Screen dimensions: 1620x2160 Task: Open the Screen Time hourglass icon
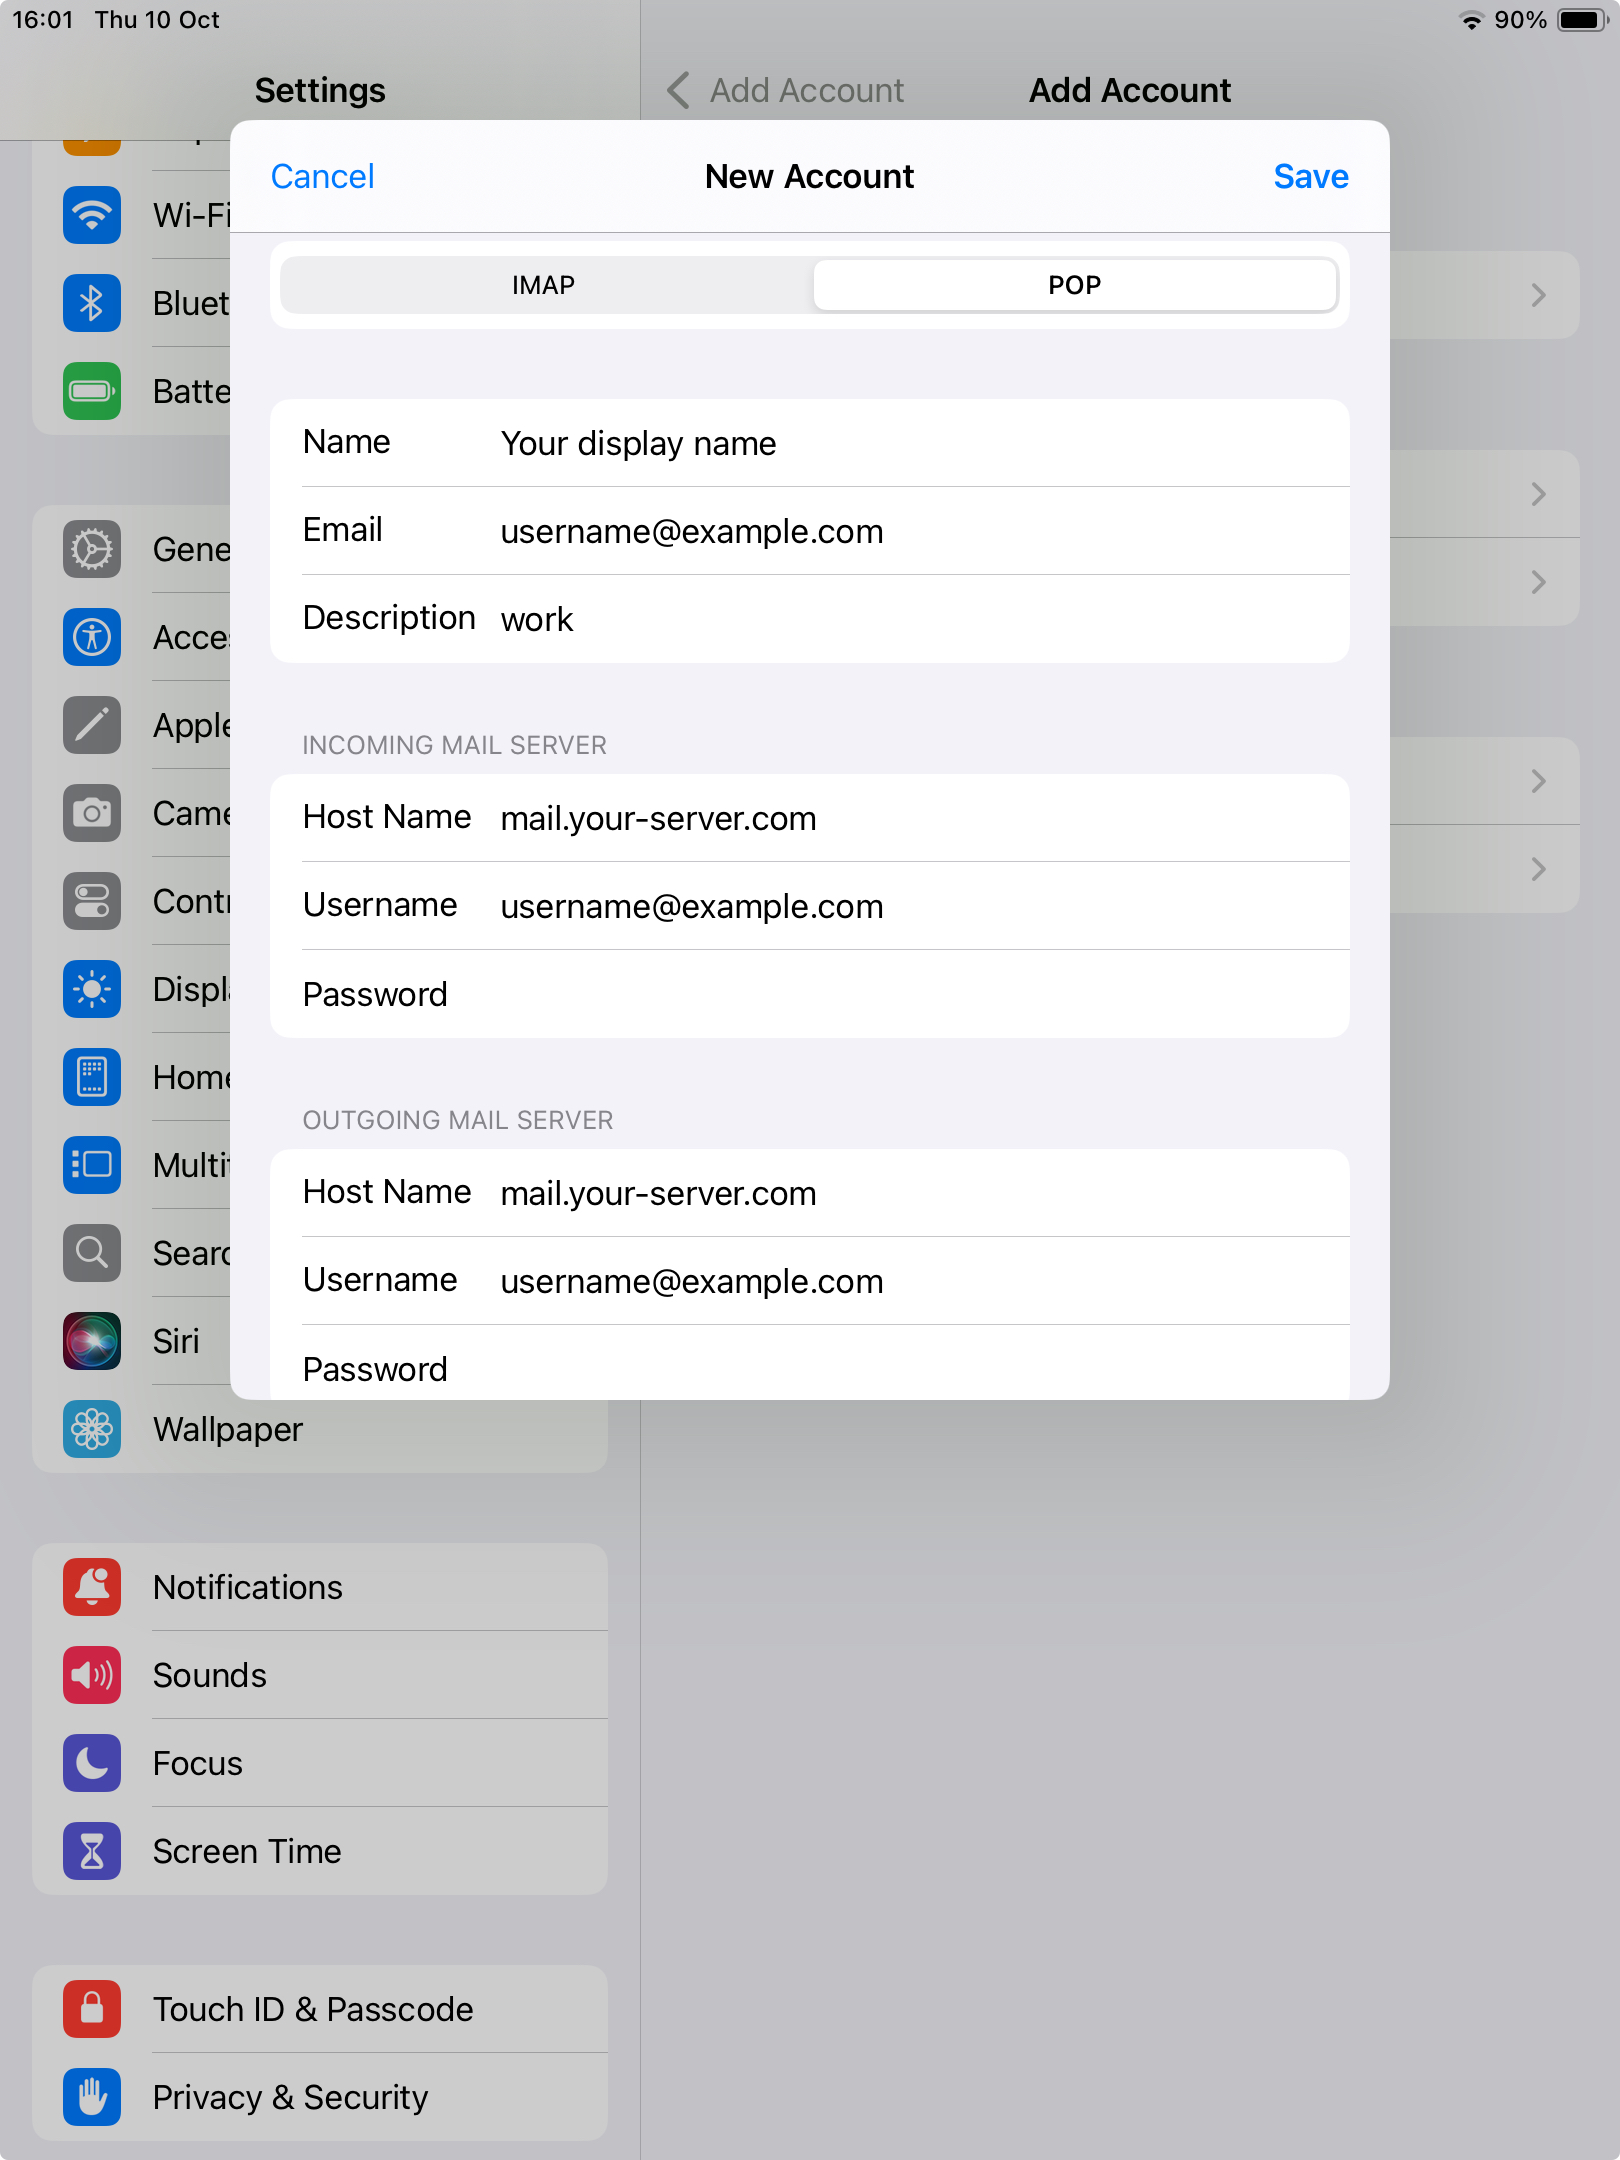(92, 1851)
